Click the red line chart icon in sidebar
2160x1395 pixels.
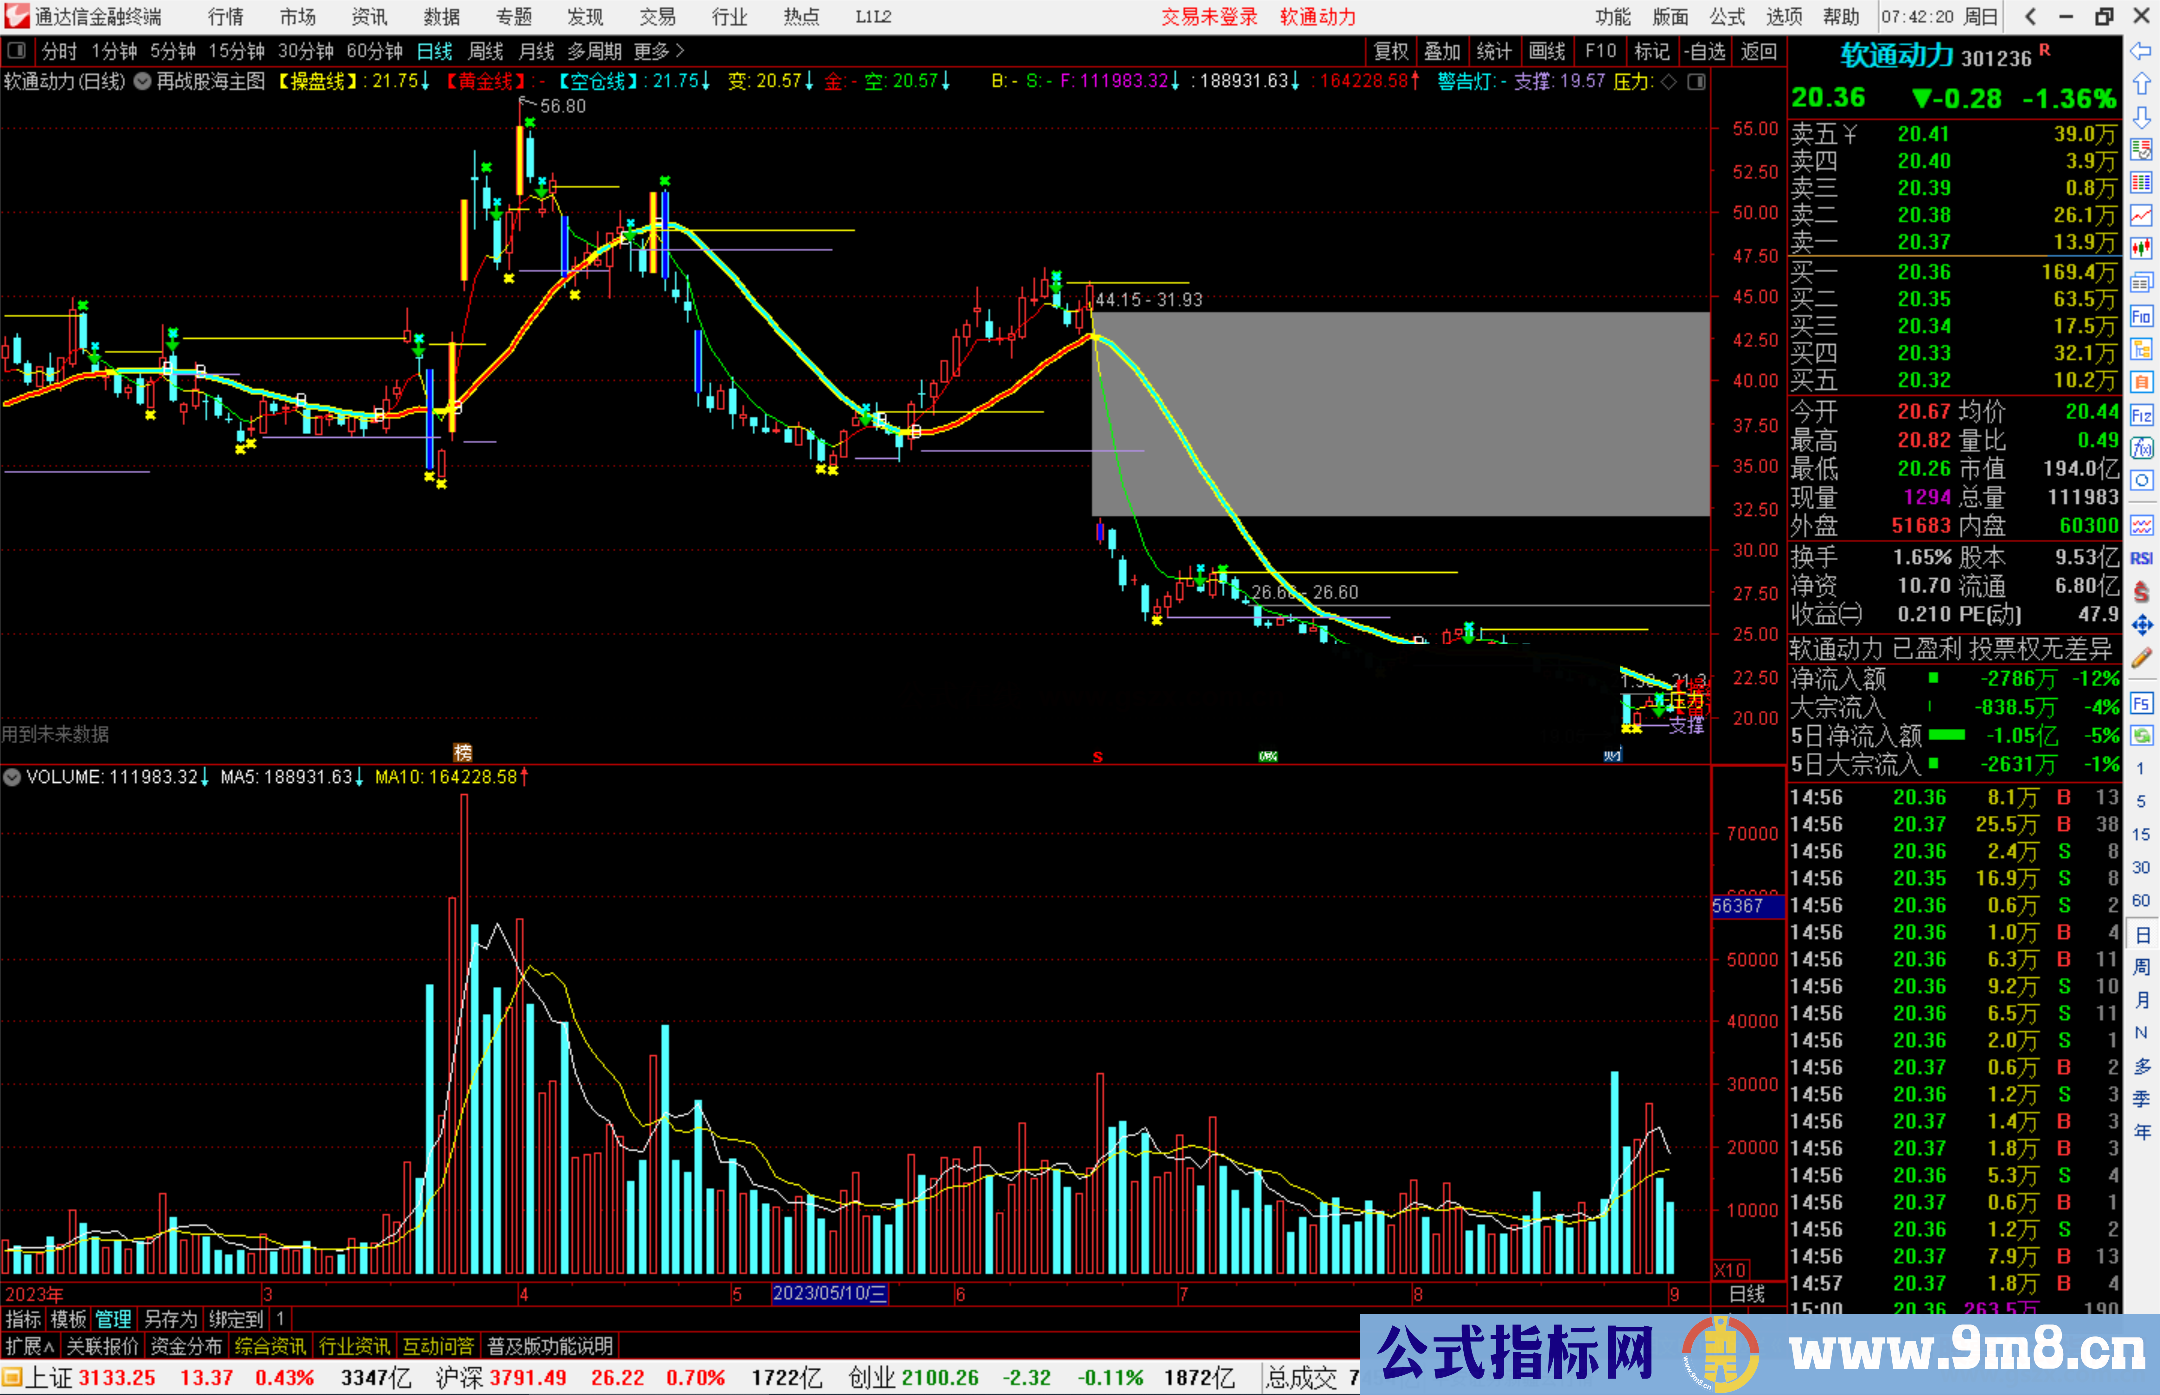pyautogui.click(x=2141, y=215)
